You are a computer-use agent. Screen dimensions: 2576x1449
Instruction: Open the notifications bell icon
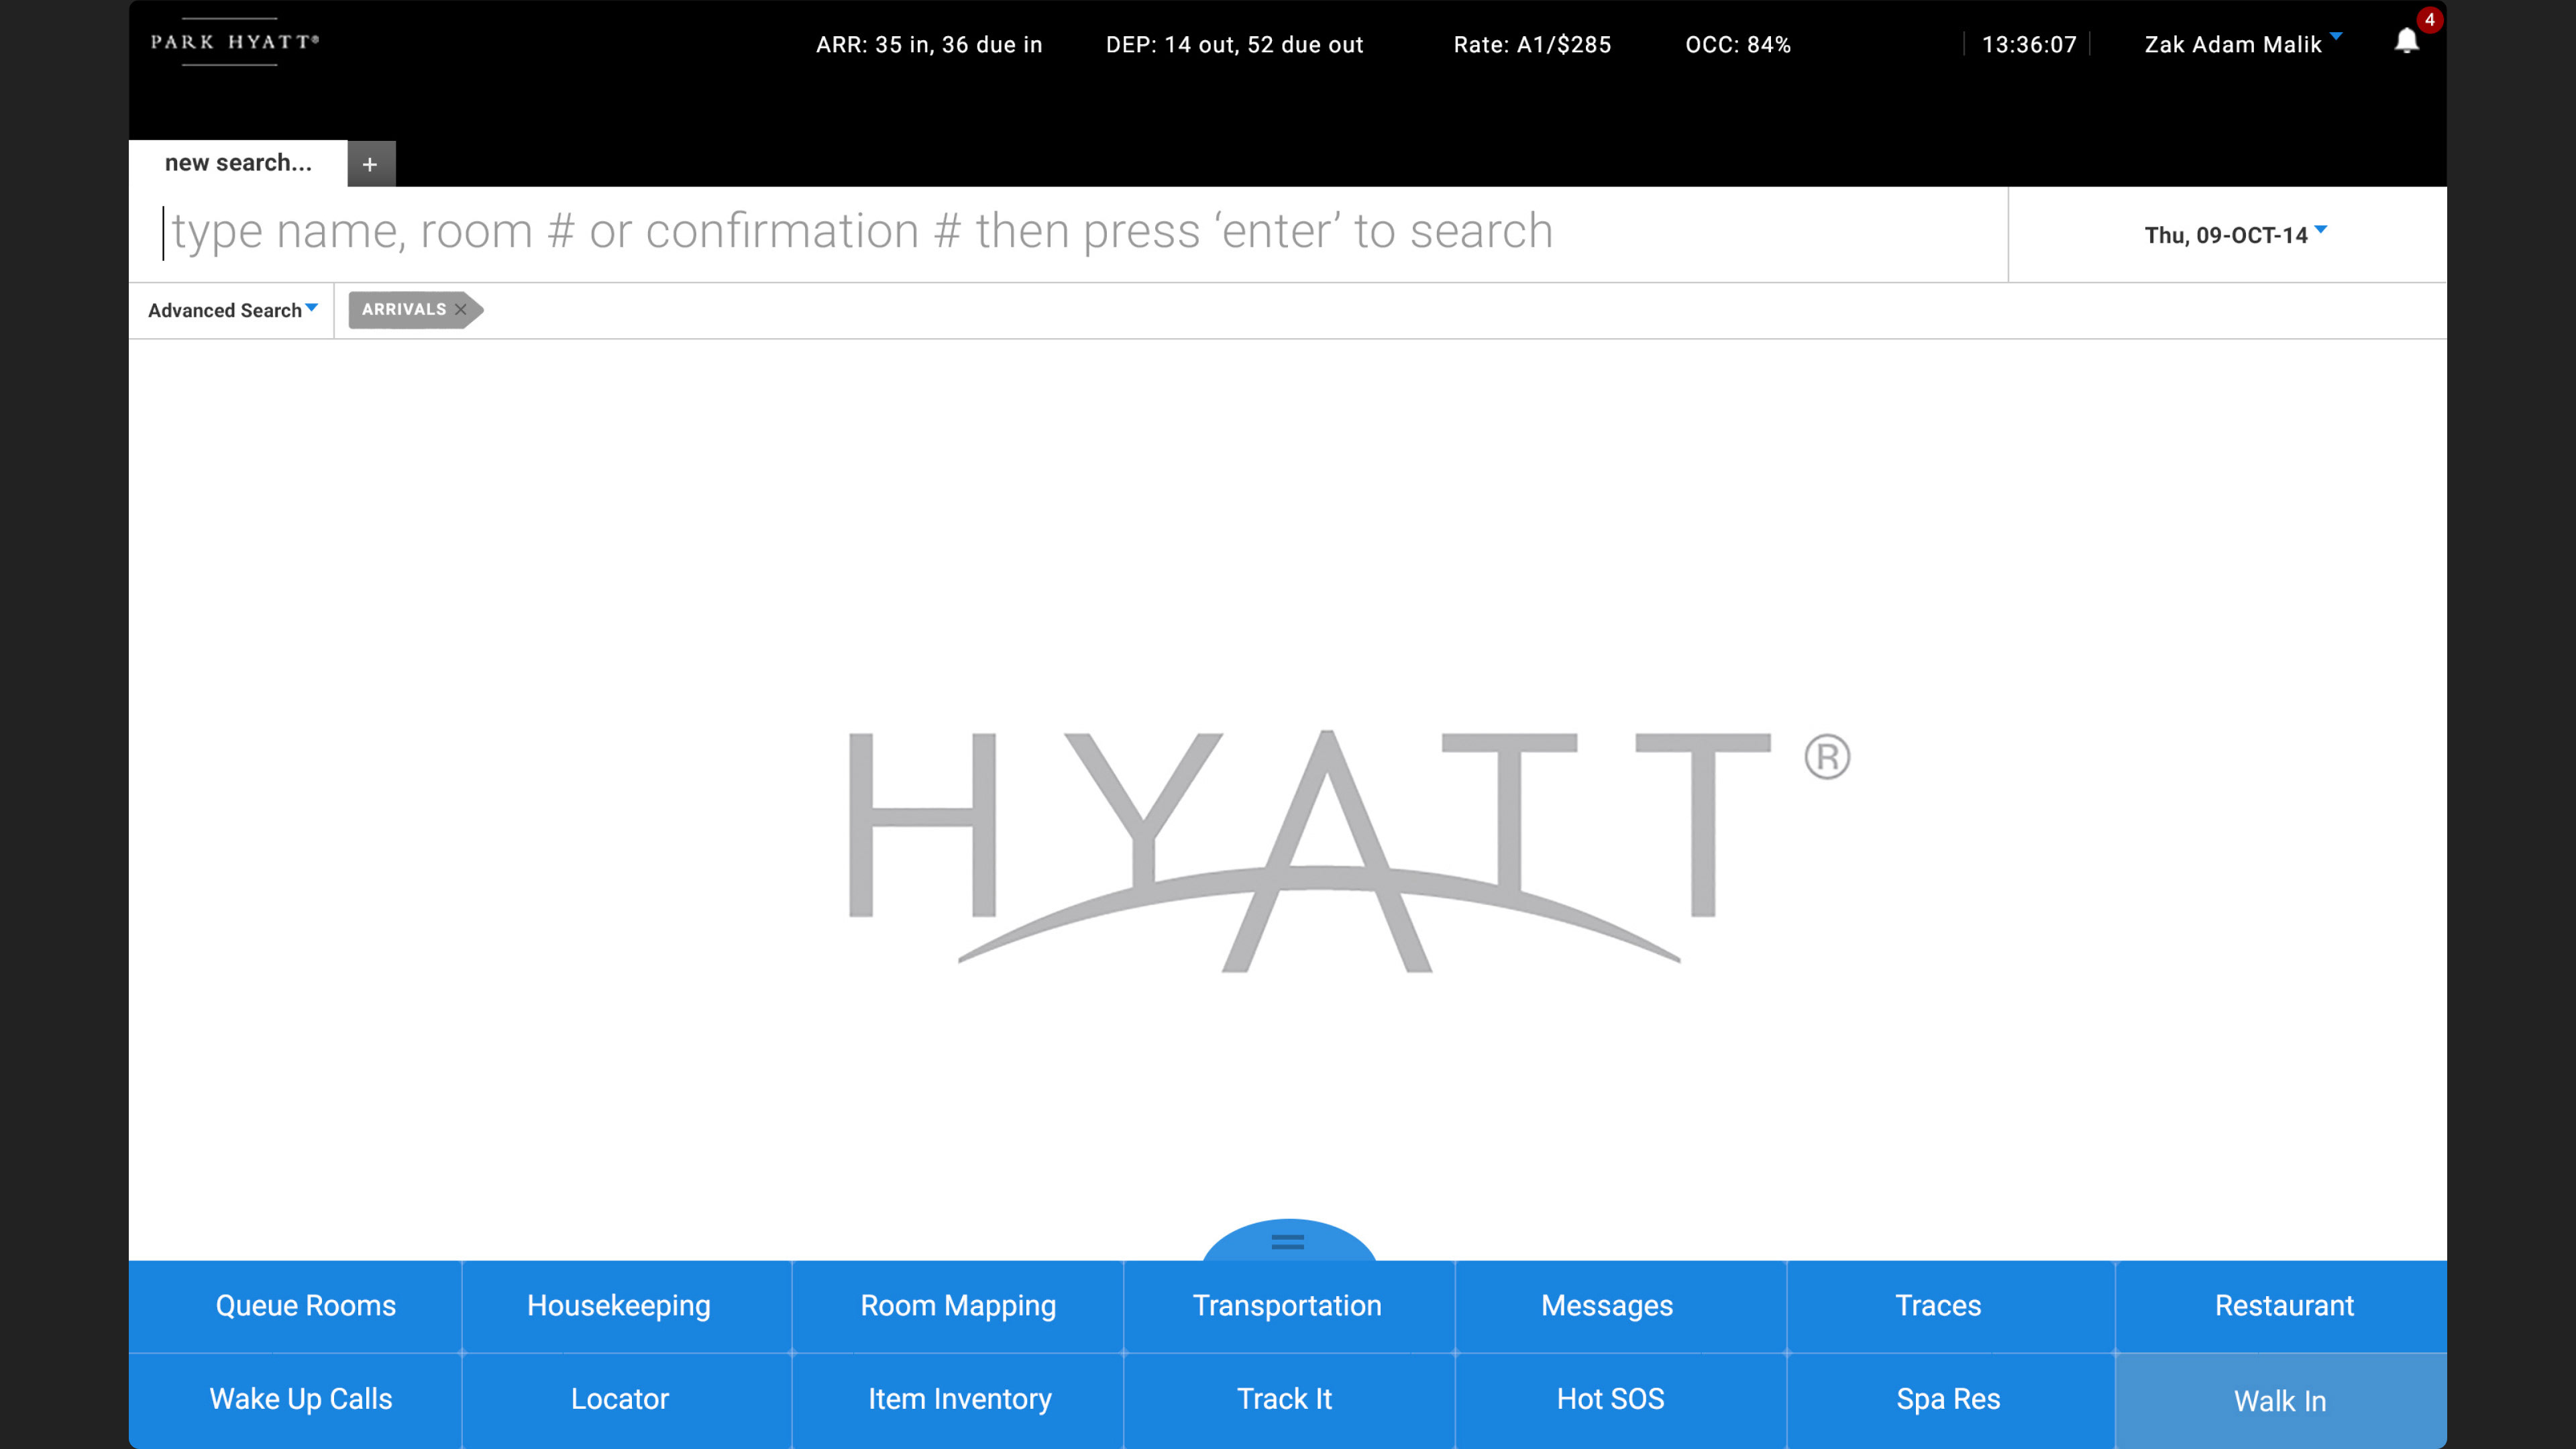pos(2406,41)
